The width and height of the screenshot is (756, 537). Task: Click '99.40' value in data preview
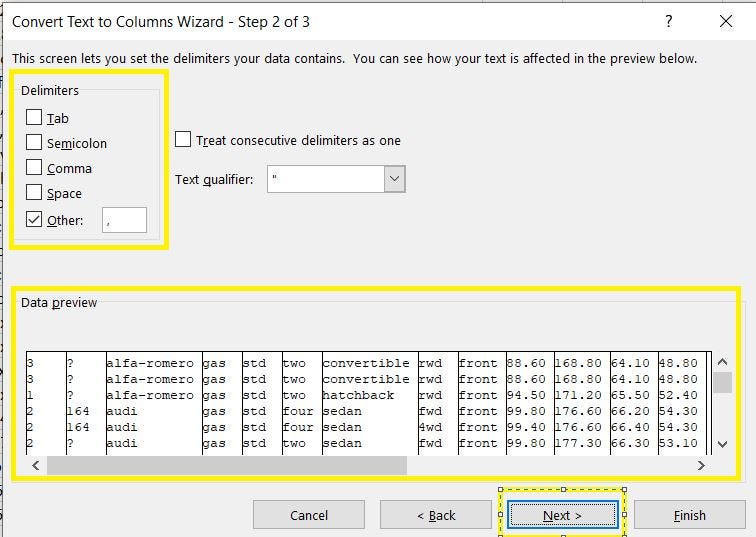click(526, 427)
